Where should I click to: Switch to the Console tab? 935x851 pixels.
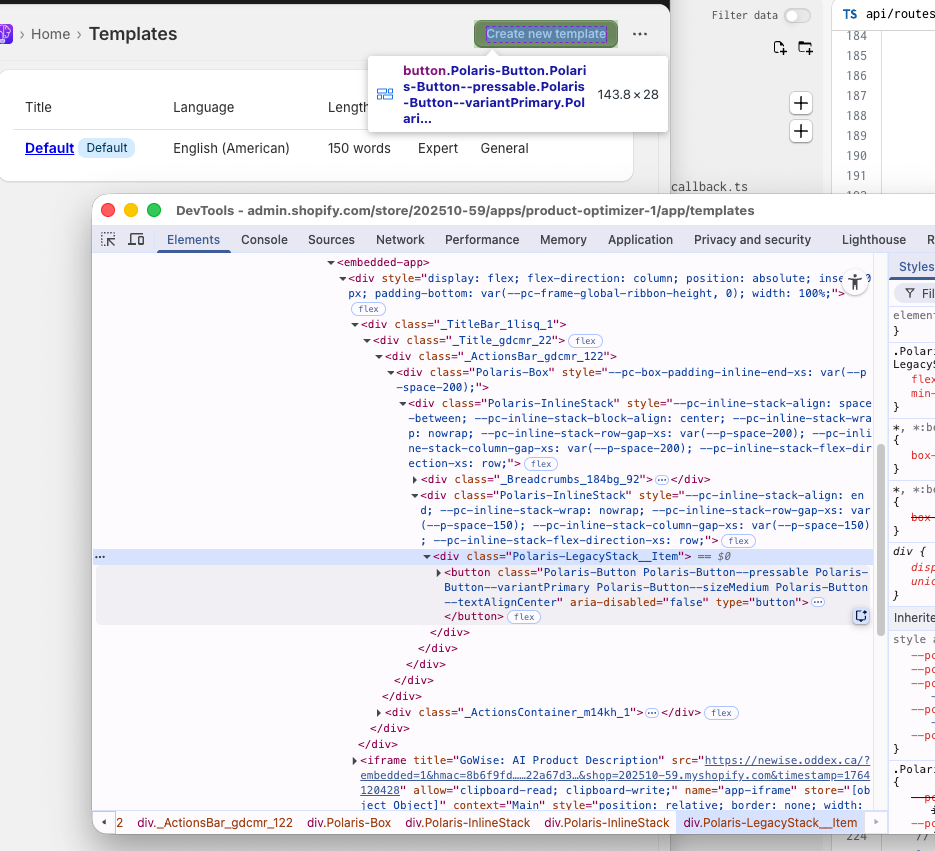[x=264, y=240]
